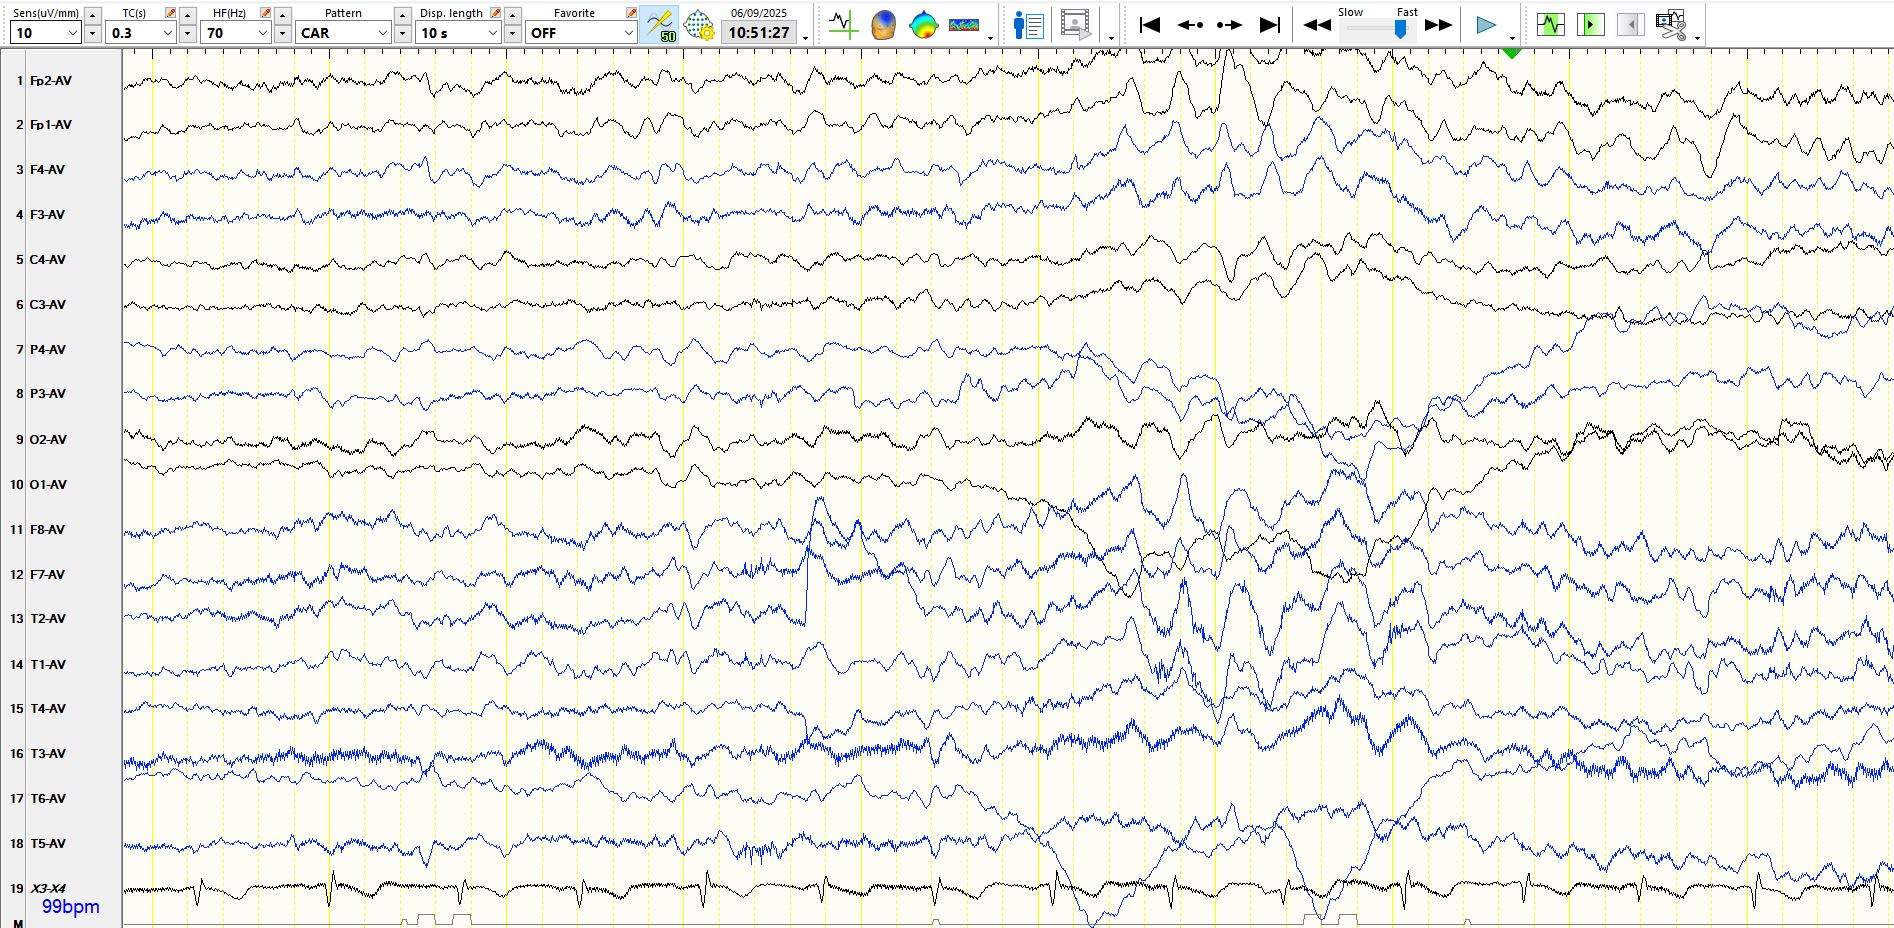Edit Disp. length preset with pencil icon

click(x=495, y=13)
